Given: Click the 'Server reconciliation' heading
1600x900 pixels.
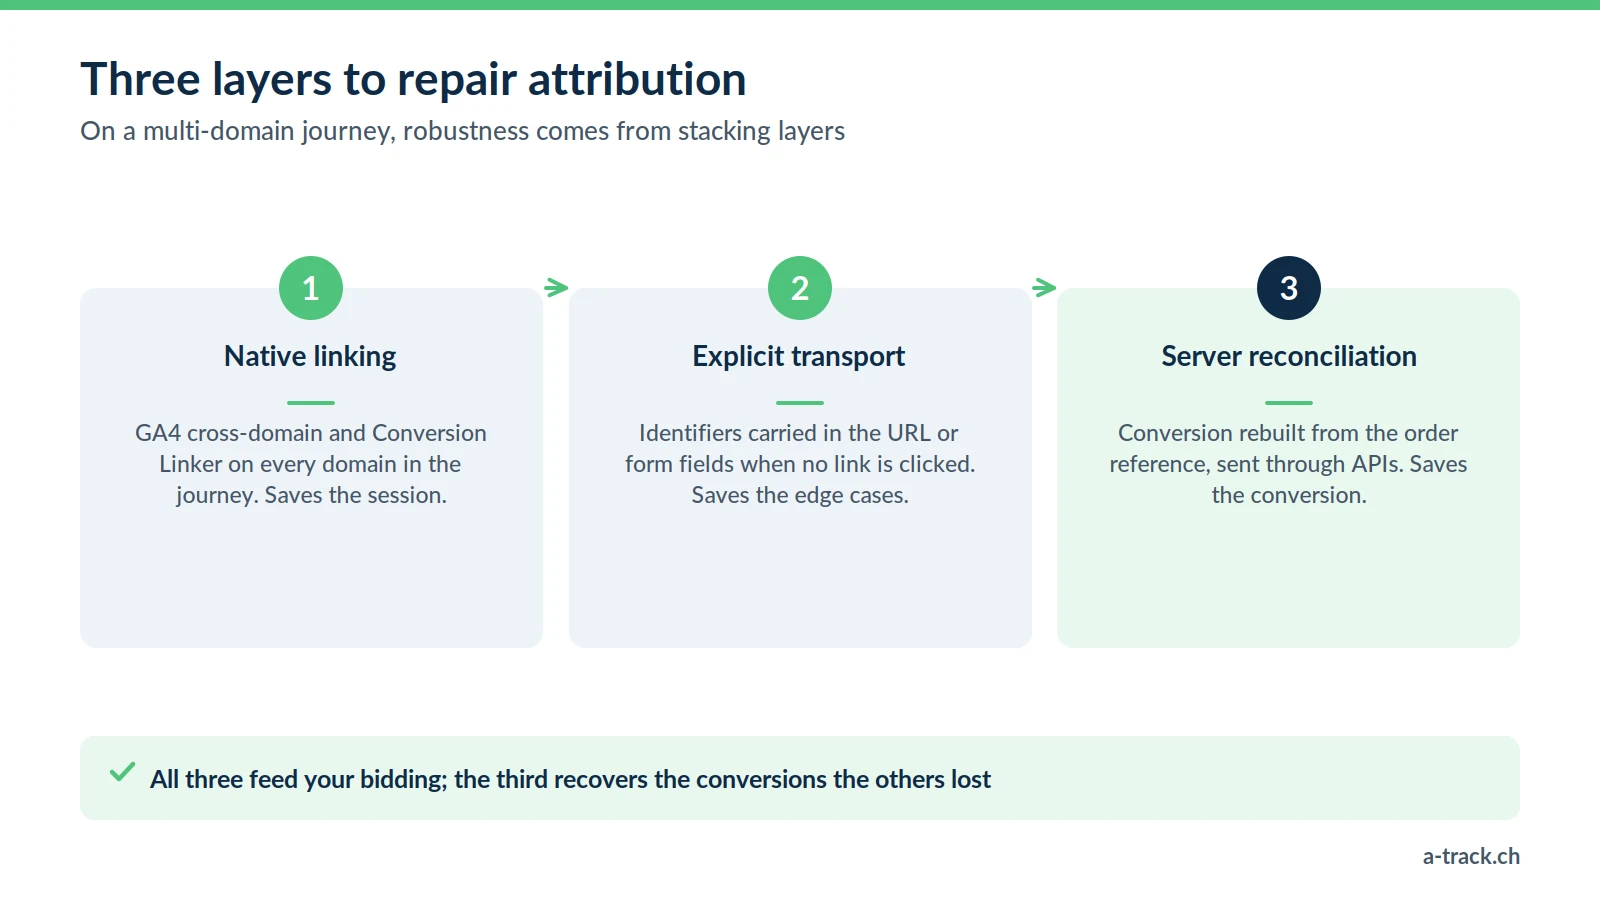Looking at the screenshot, I should tap(1289, 356).
